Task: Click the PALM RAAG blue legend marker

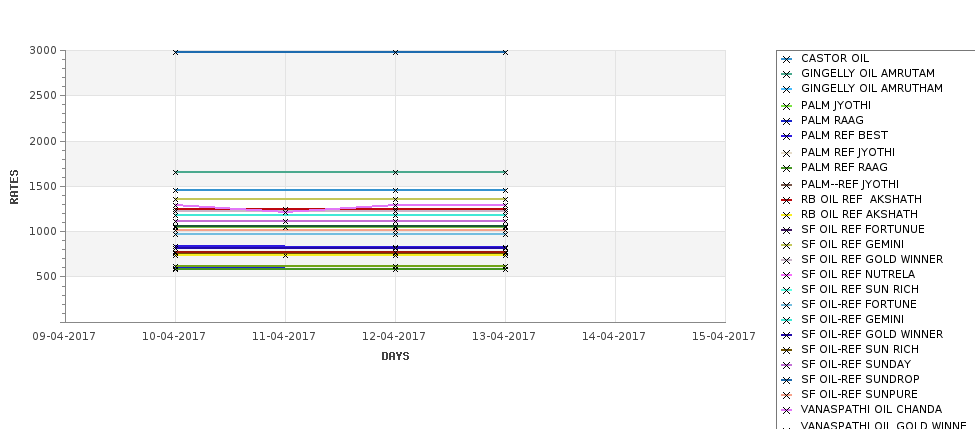Action: coord(787,122)
